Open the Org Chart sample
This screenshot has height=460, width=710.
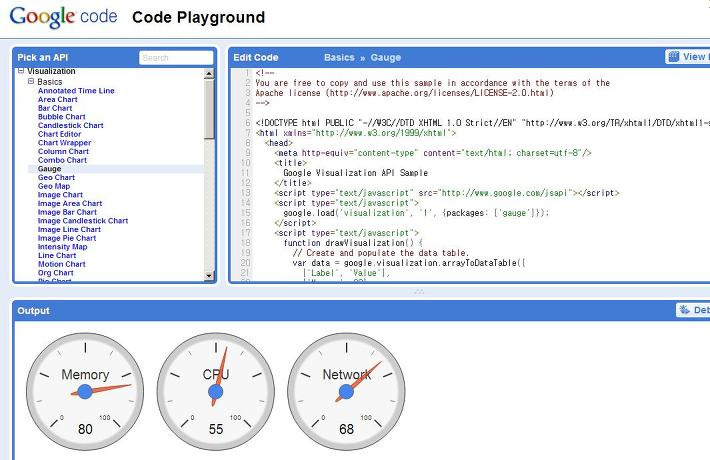[56, 273]
